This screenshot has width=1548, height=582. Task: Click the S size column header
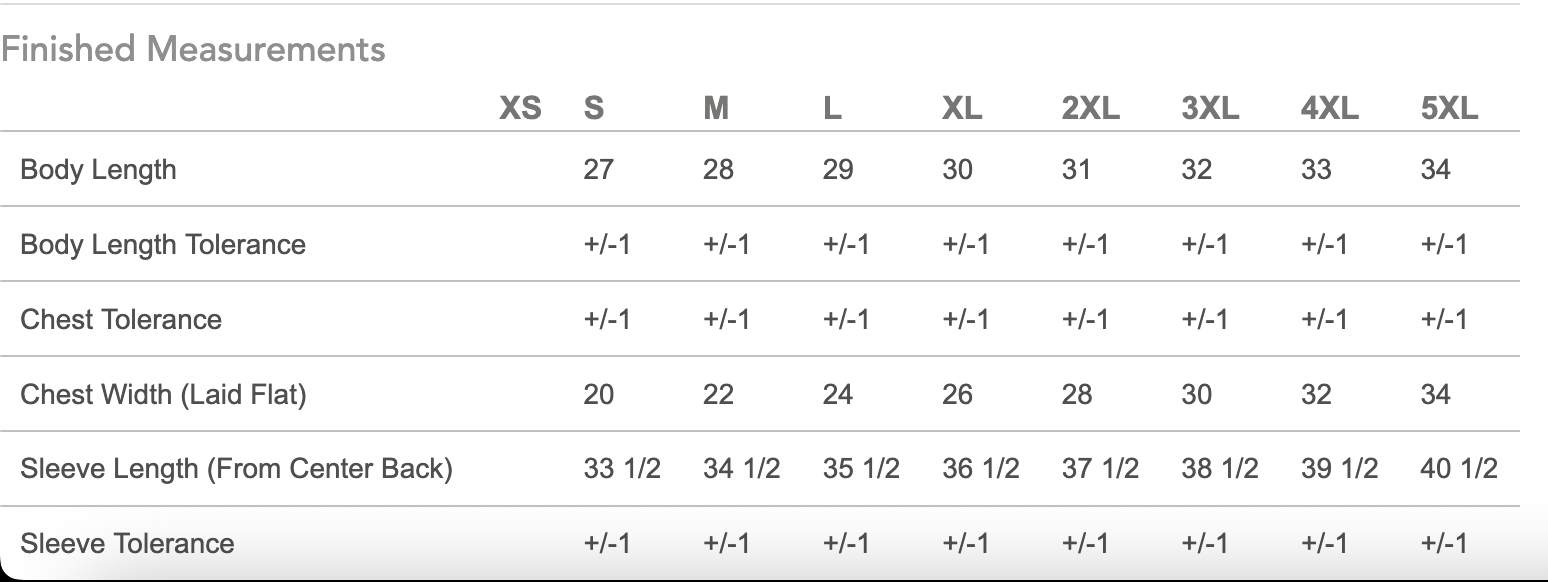pos(594,108)
